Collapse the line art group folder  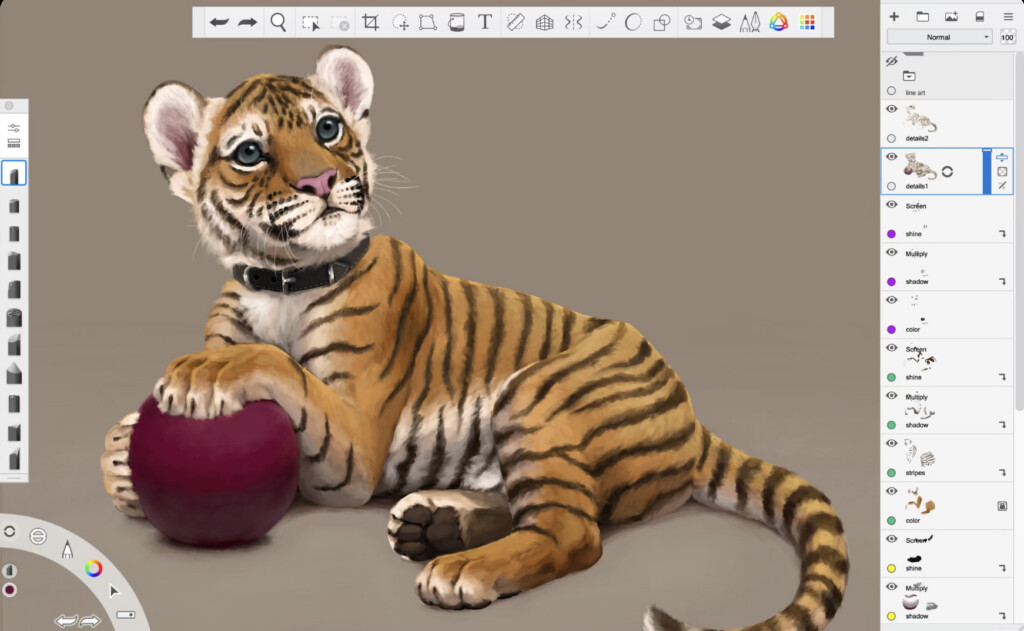tap(909, 76)
